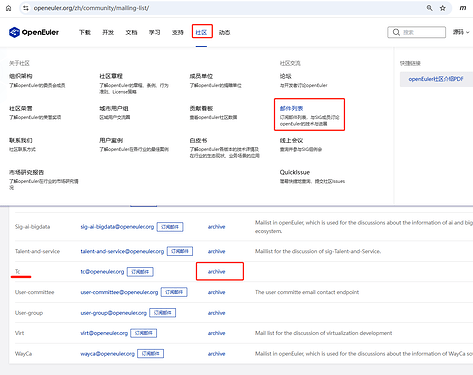Open 邮件列表 mailing list entry
The image size is (473, 375).
(x=291, y=108)
